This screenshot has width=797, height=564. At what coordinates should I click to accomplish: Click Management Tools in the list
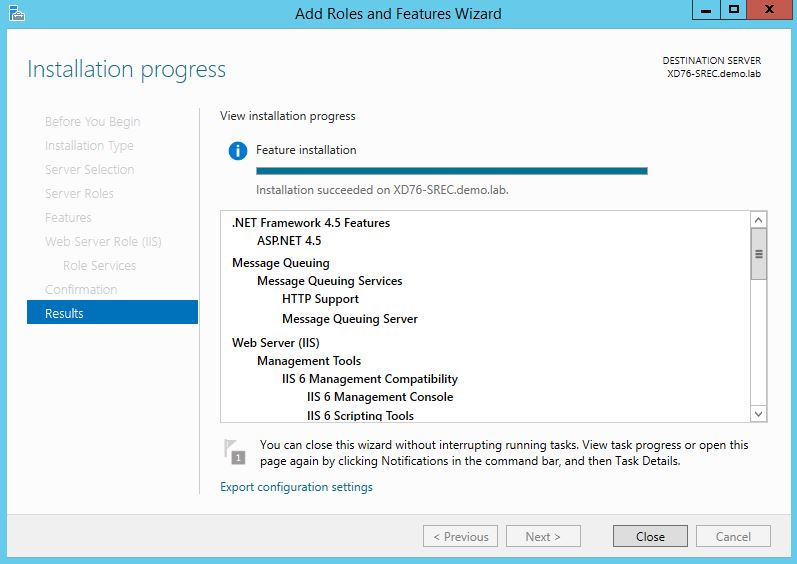(x=308, y=361)
